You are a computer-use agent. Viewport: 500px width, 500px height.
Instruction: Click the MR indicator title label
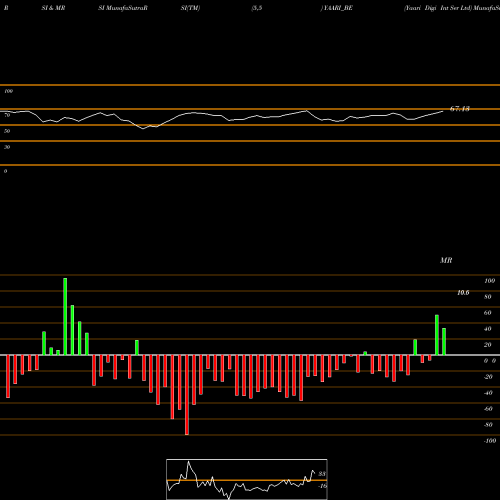point(446,260)
